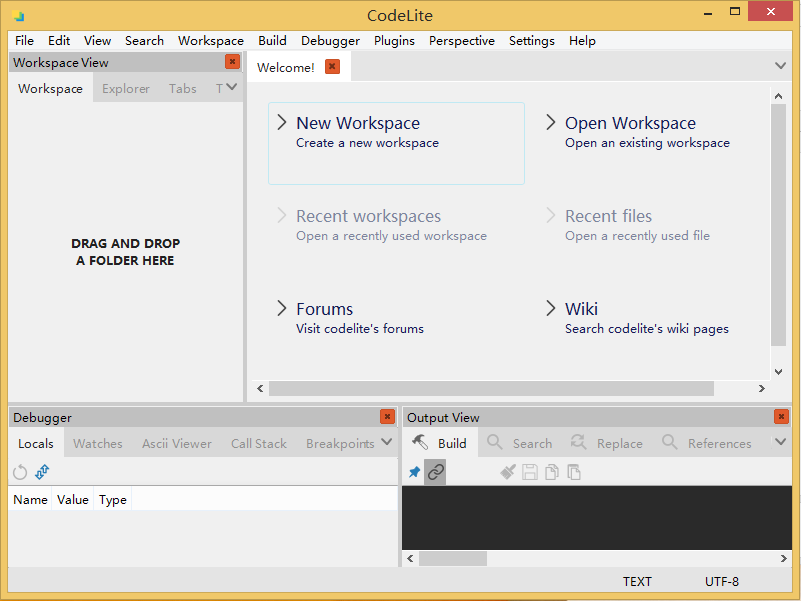Clear the build output with the brush icon
Image resolution: width=801 pixels, height=601 pixels.
[x=507, y=471]
